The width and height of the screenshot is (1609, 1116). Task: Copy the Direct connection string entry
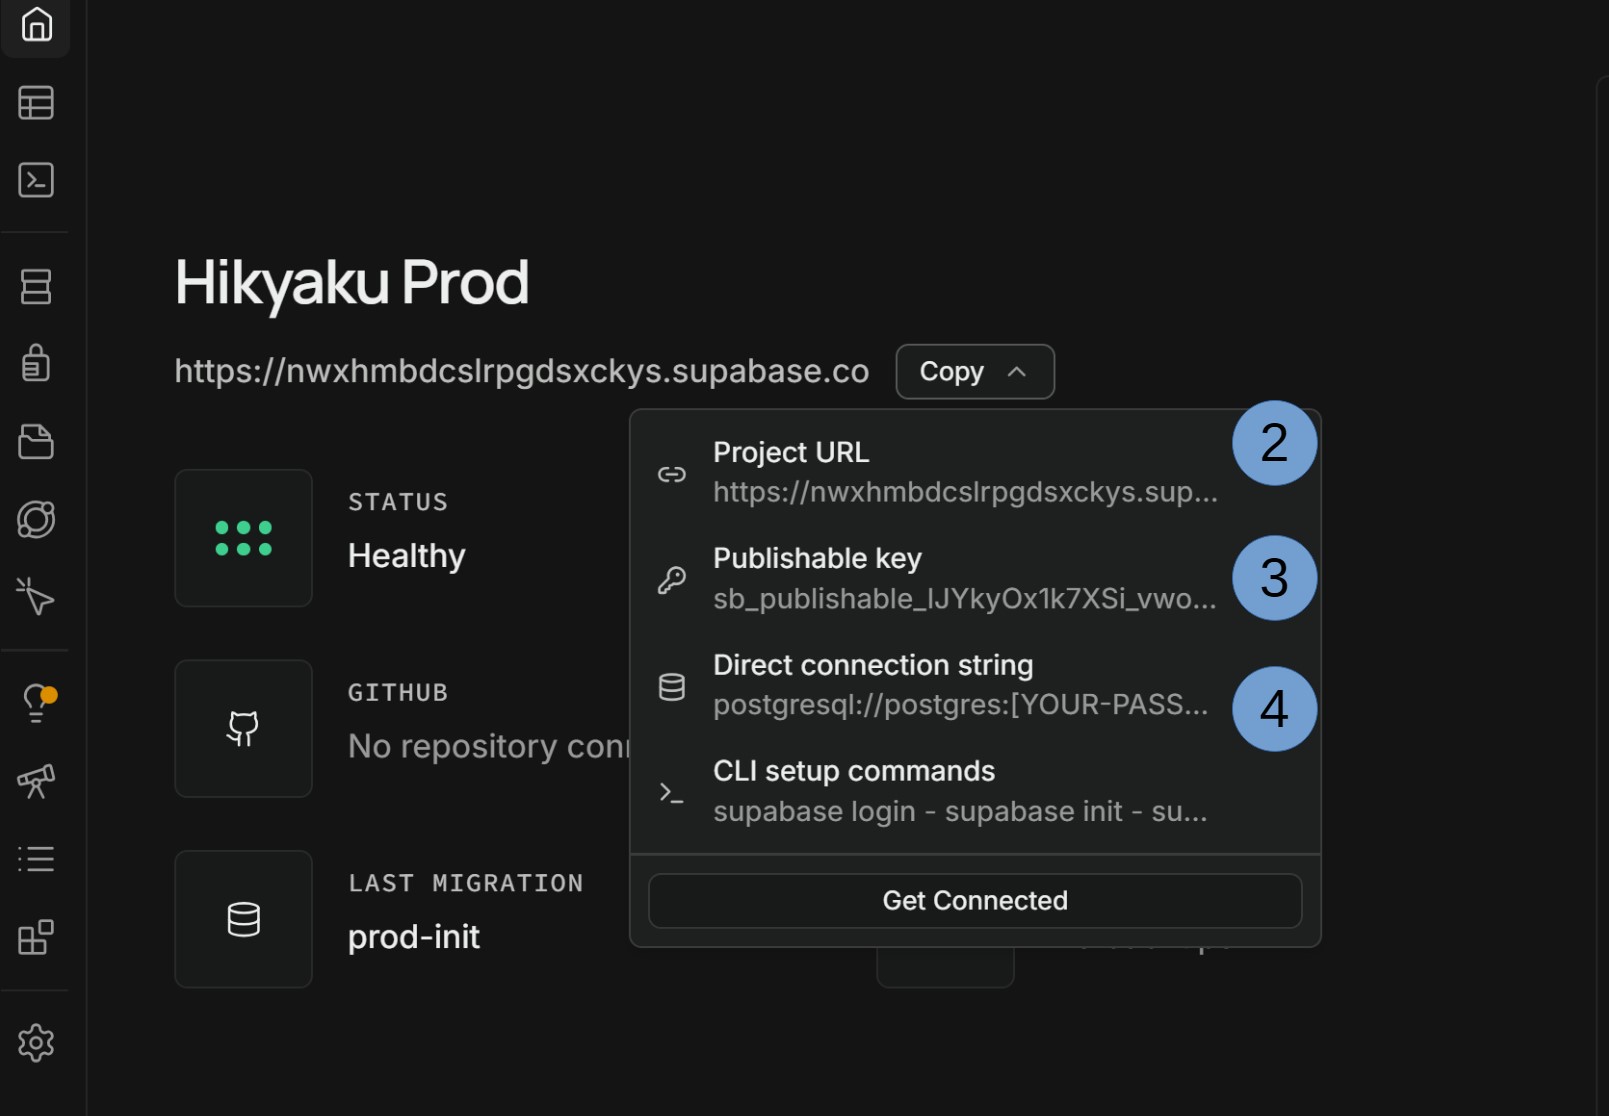click(x=975, y=685)
